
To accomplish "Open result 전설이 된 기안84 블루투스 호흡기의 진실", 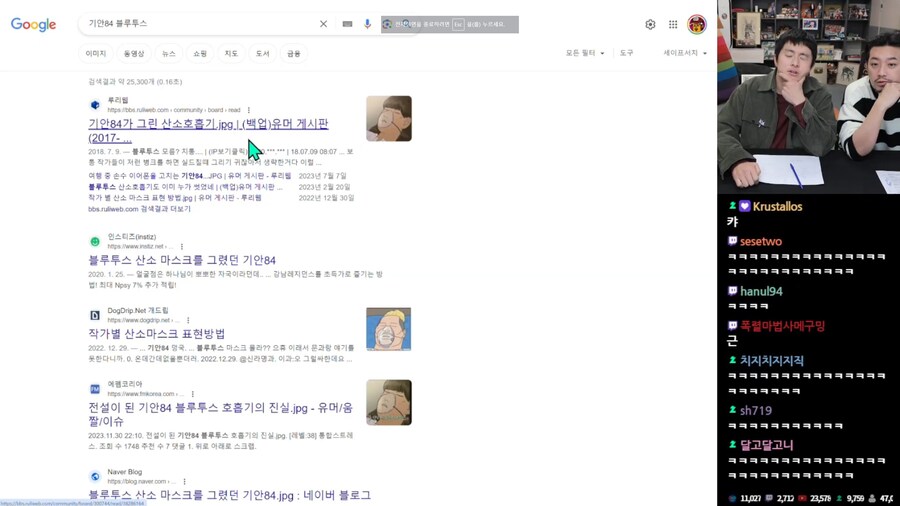I will coord(220,414).
